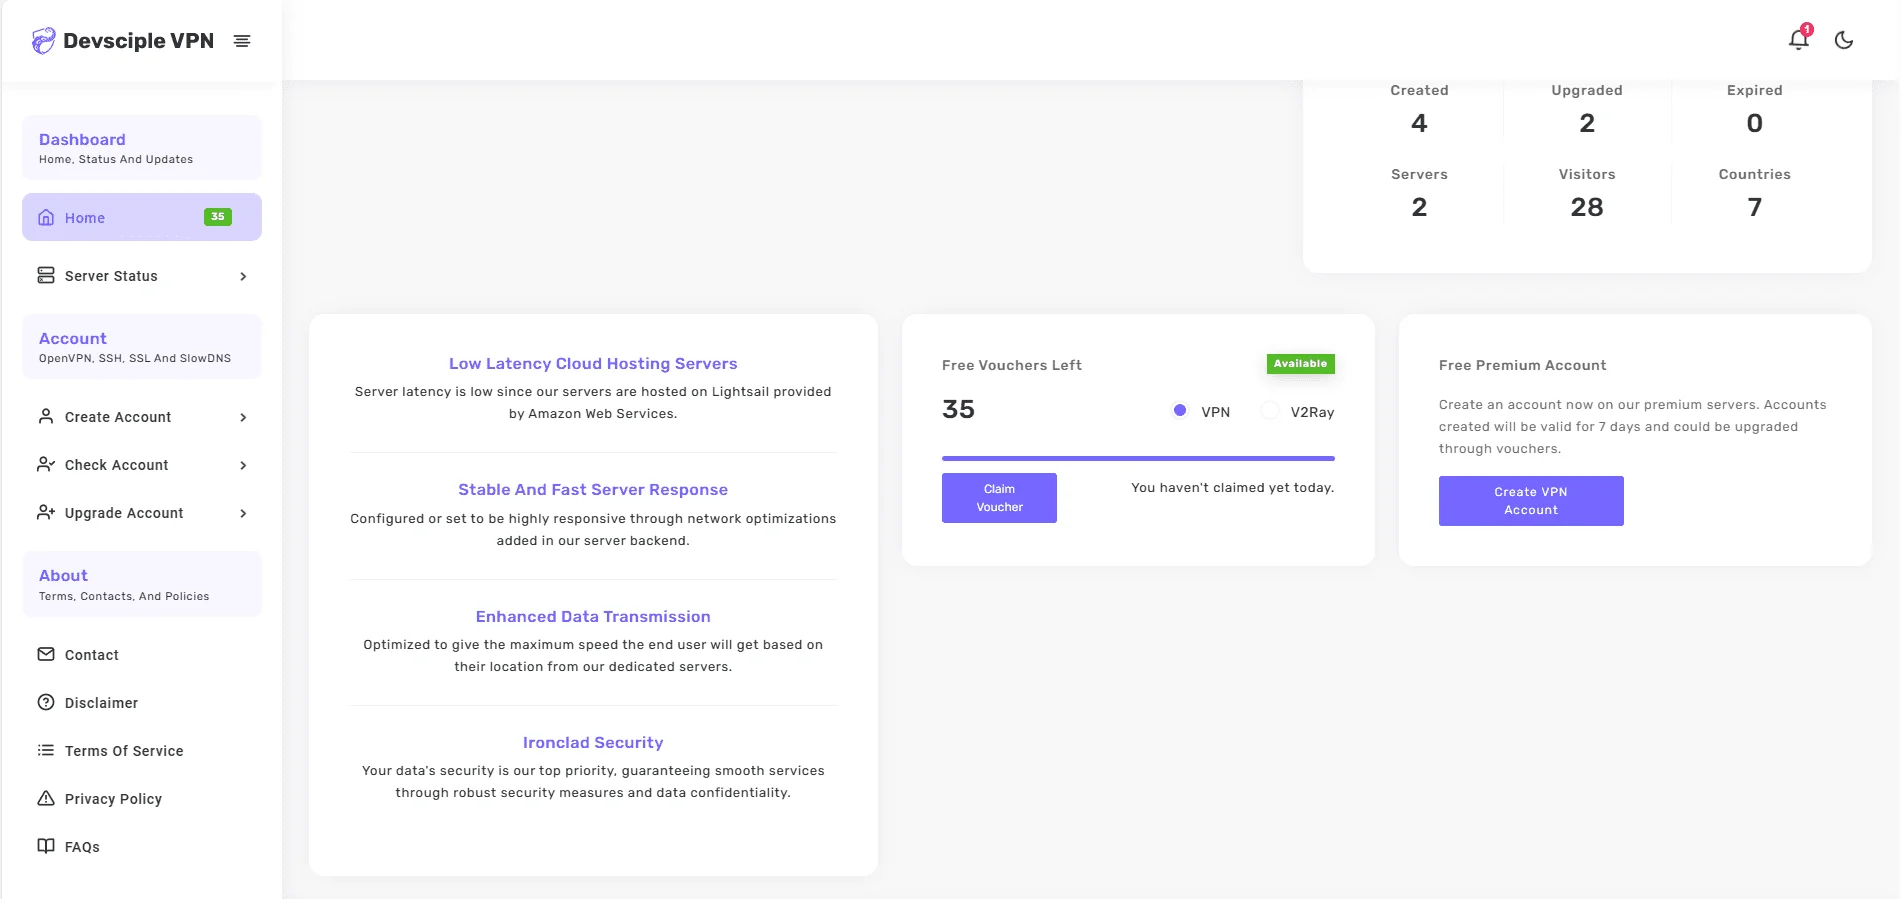The height and width of the screenshot is (899, 1901).
Task: Click the Check Account user-check icon
Action: 46,464
